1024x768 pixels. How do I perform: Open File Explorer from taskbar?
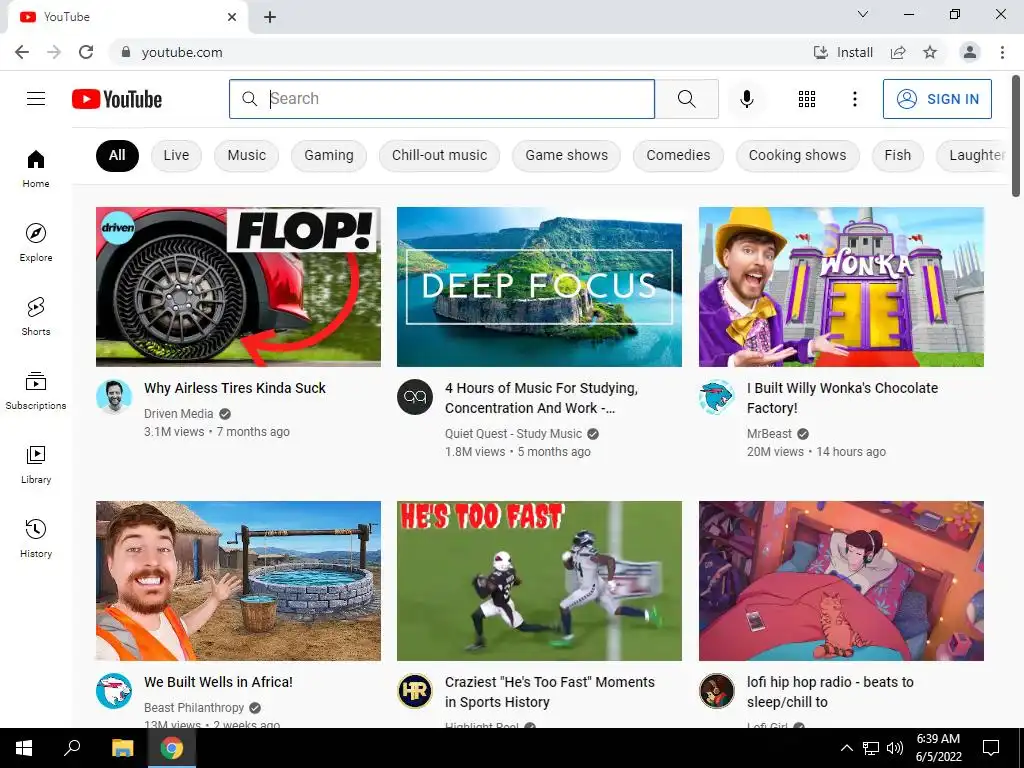click(122, 748)
